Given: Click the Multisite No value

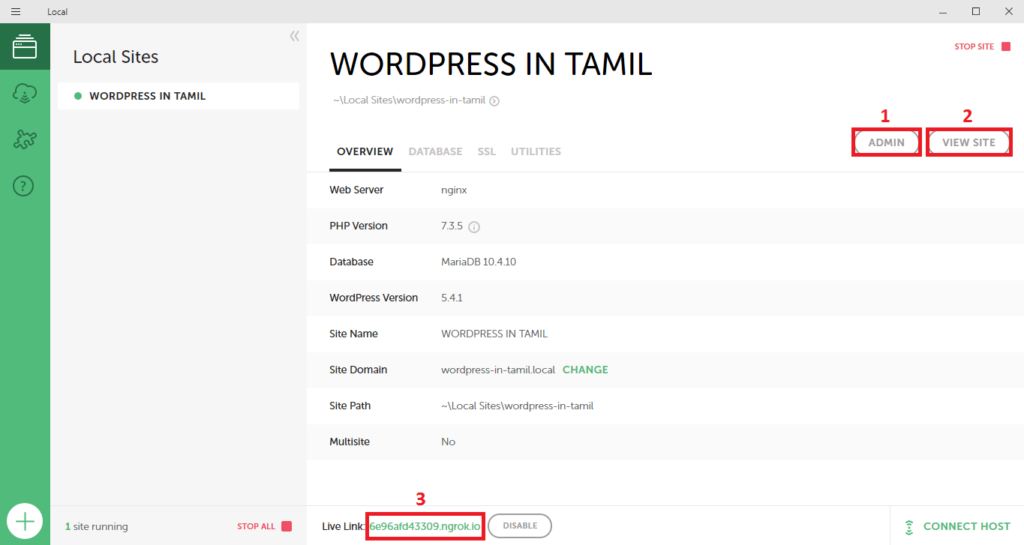Looking at the screenshot, I should 448,442.
